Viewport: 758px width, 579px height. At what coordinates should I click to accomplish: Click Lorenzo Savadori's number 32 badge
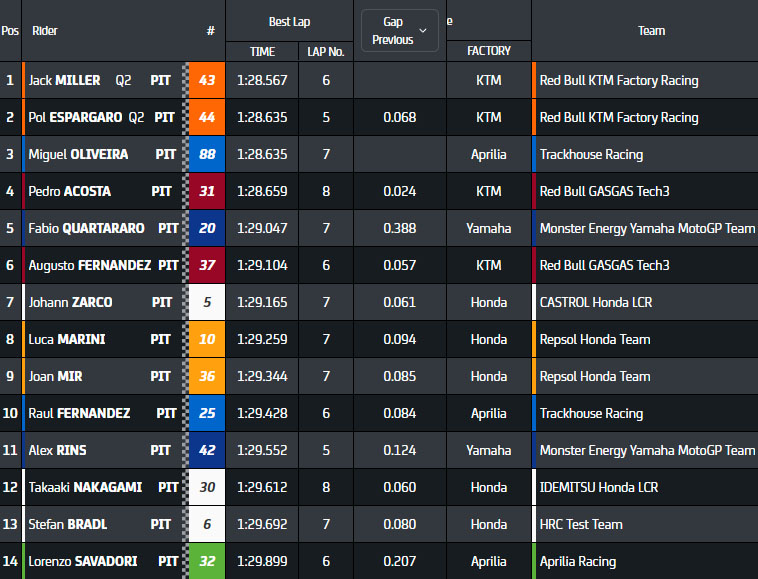(207, 561)
